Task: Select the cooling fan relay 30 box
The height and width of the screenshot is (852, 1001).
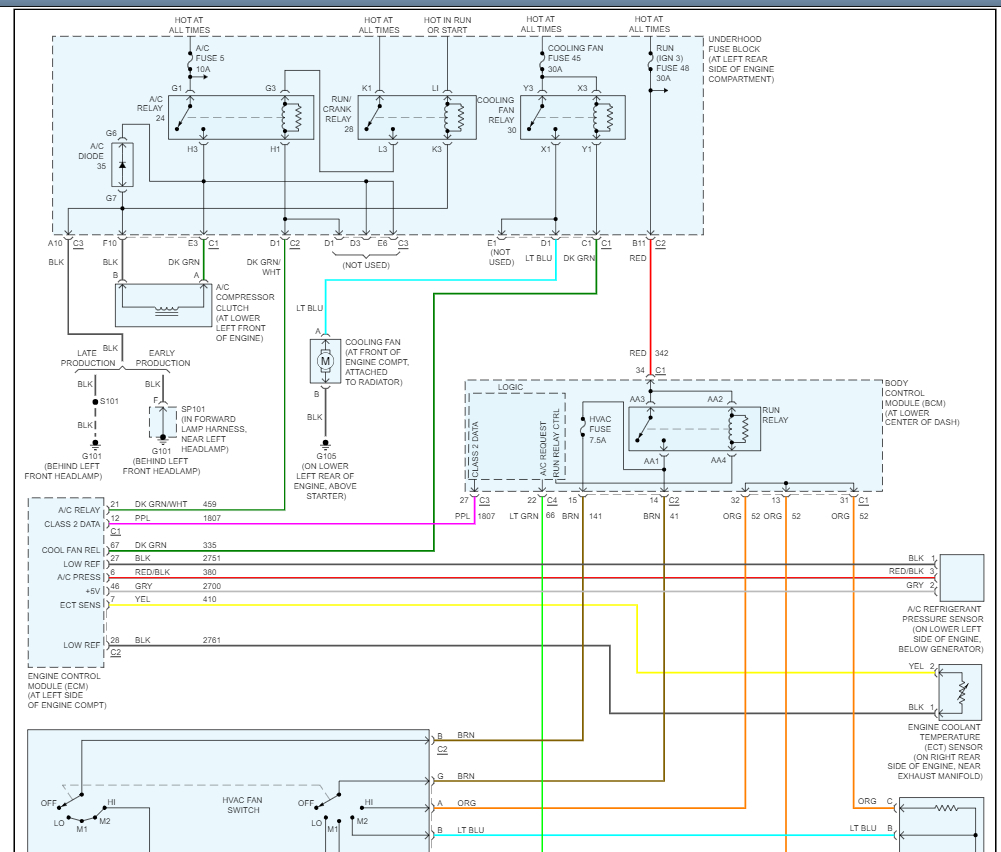Action: click(x=572, y=117)
